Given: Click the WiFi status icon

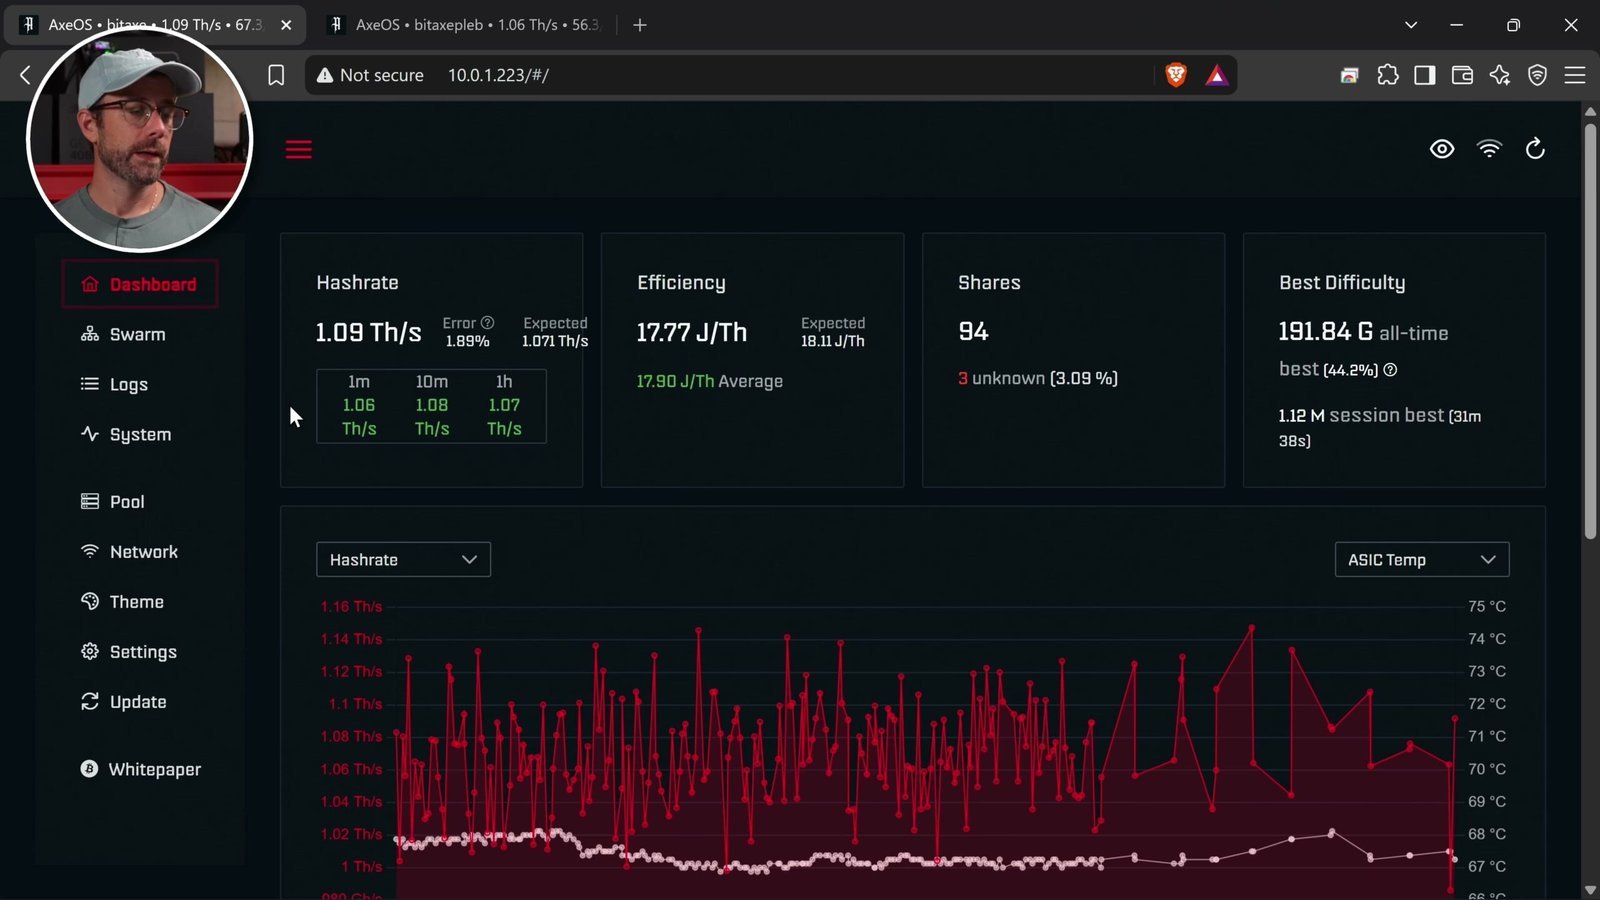Looking at the screenshot, I should click(1489, 149).
